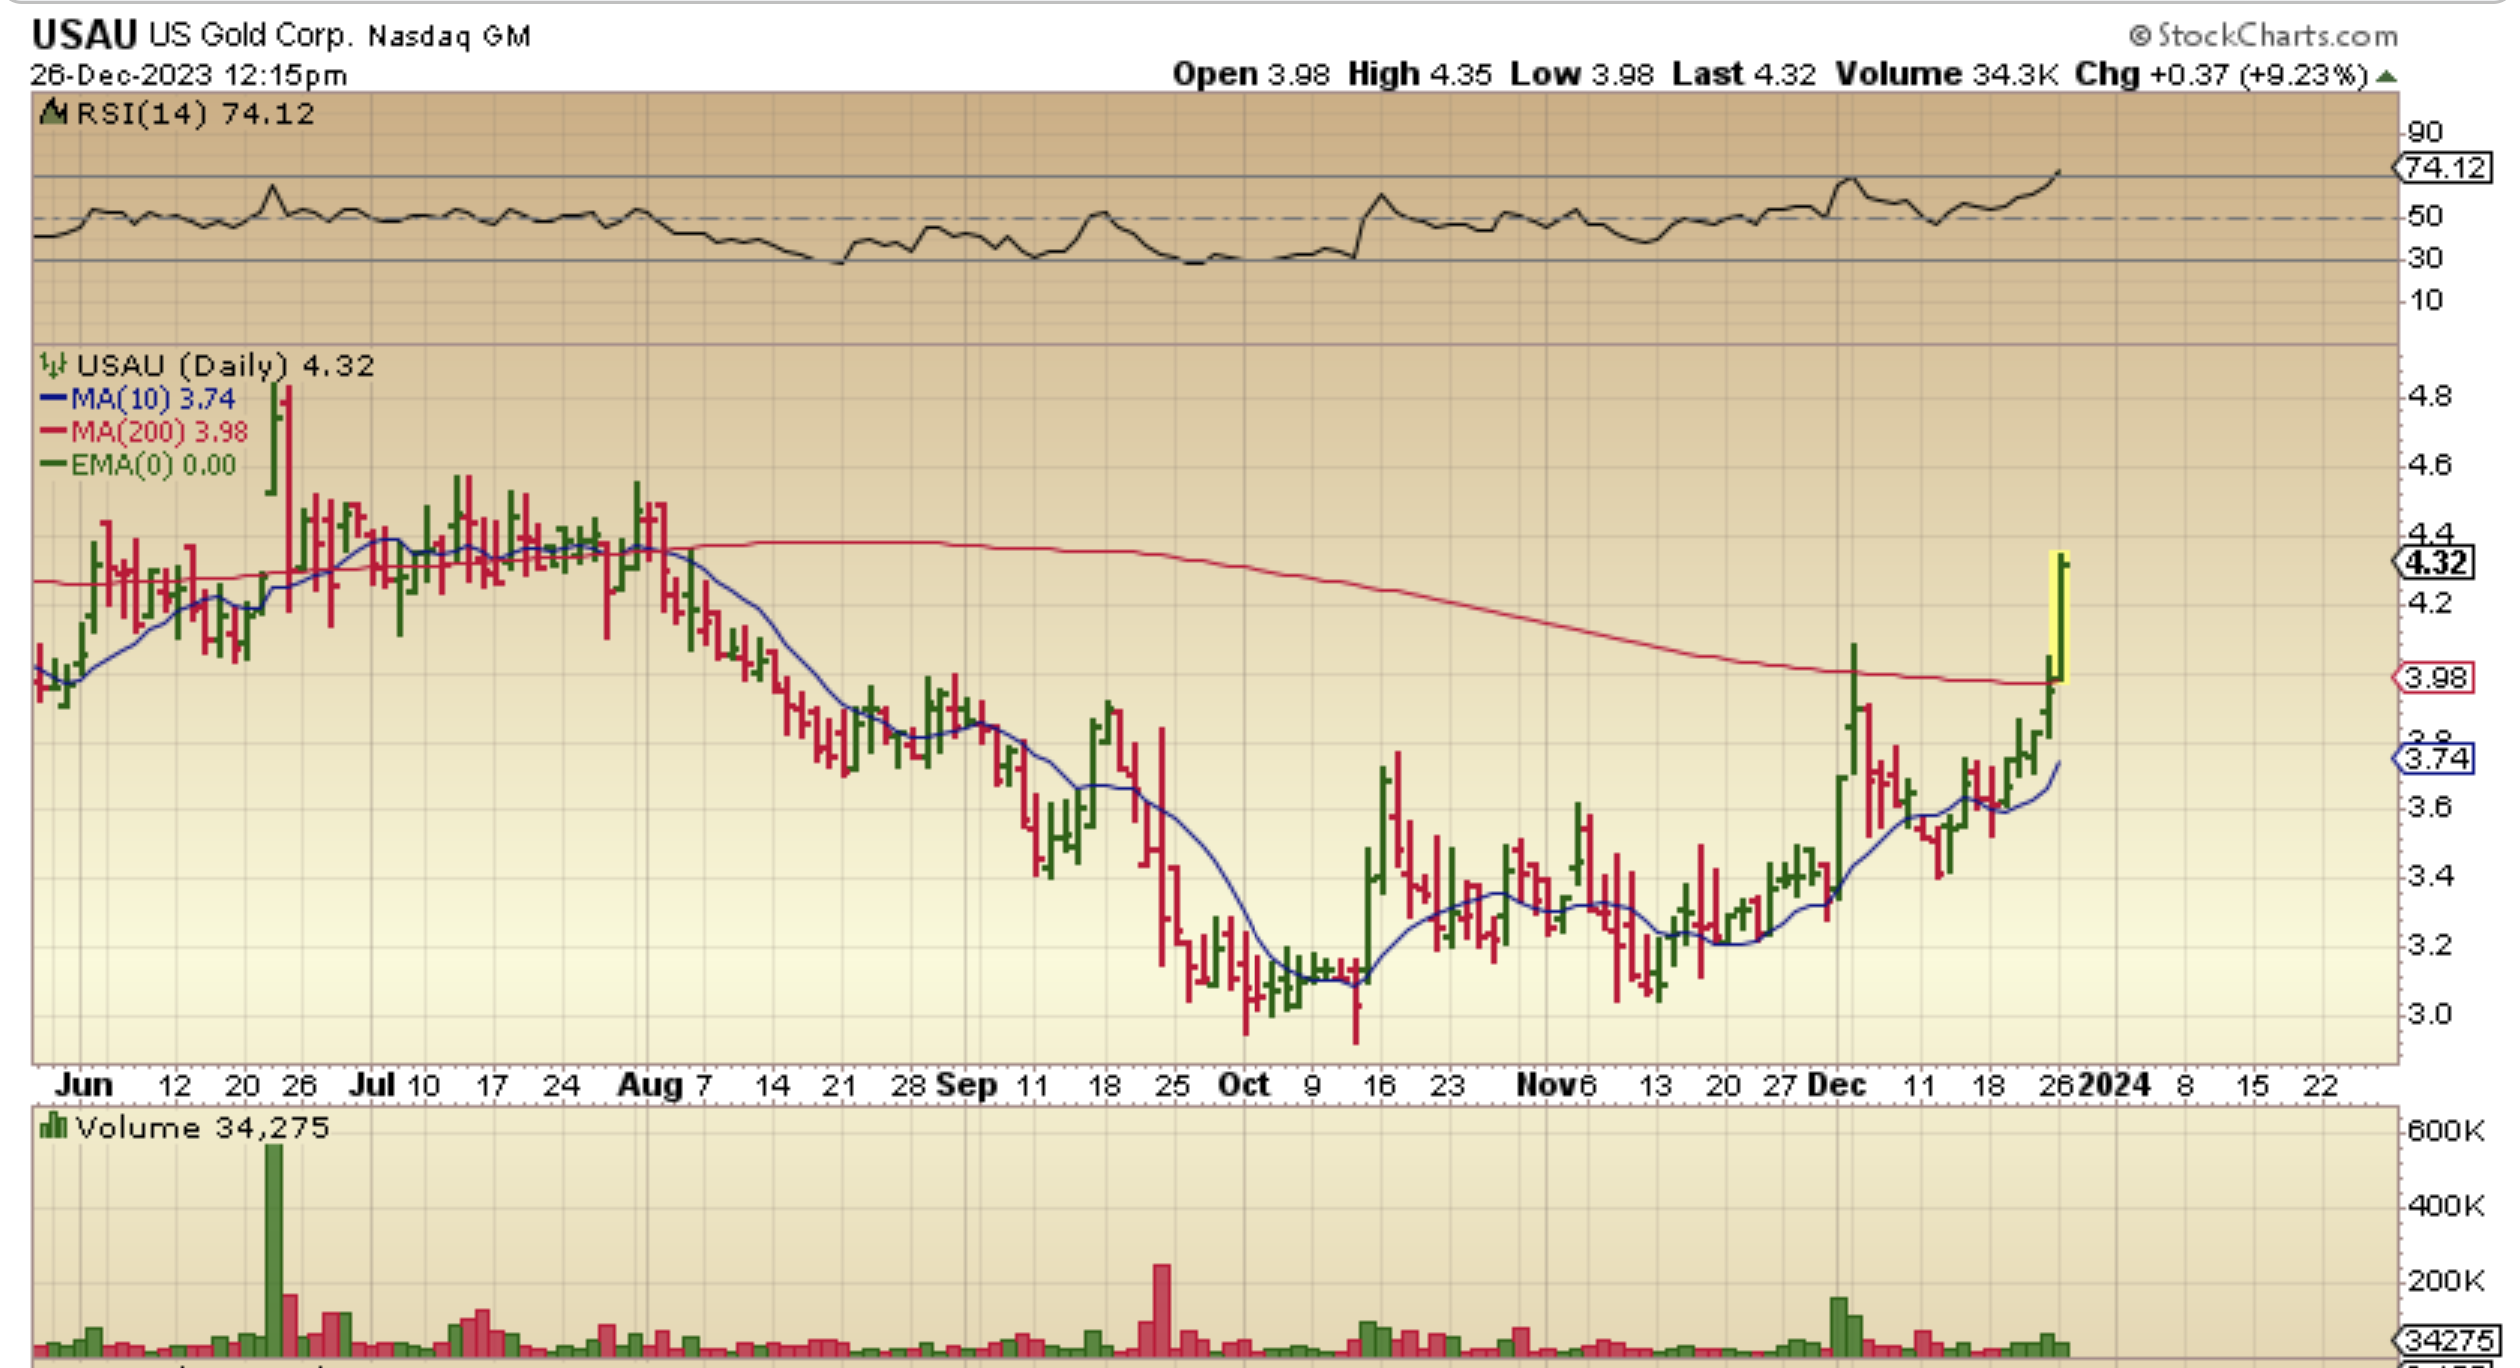Click the tallest June volume spike bar

(273, 1248)
